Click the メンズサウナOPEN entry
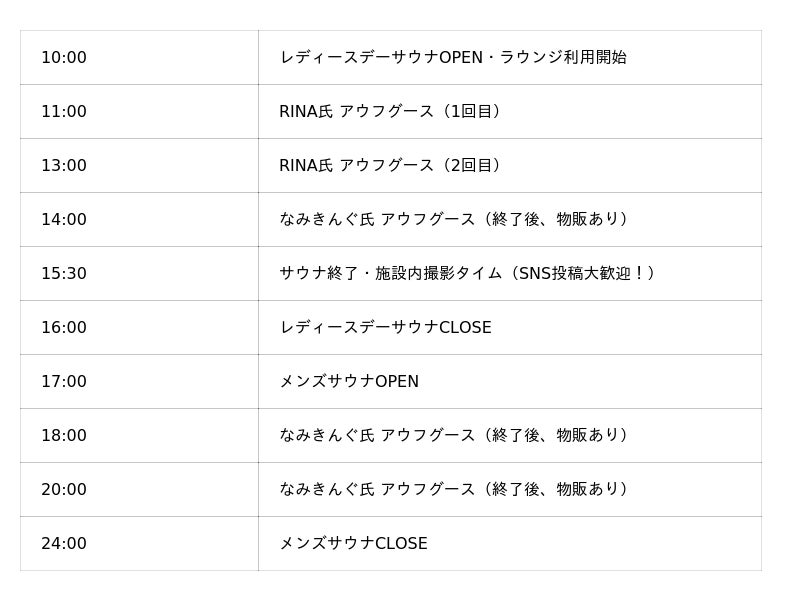Viewport: 800px width, 601px height. click(349, 382)
